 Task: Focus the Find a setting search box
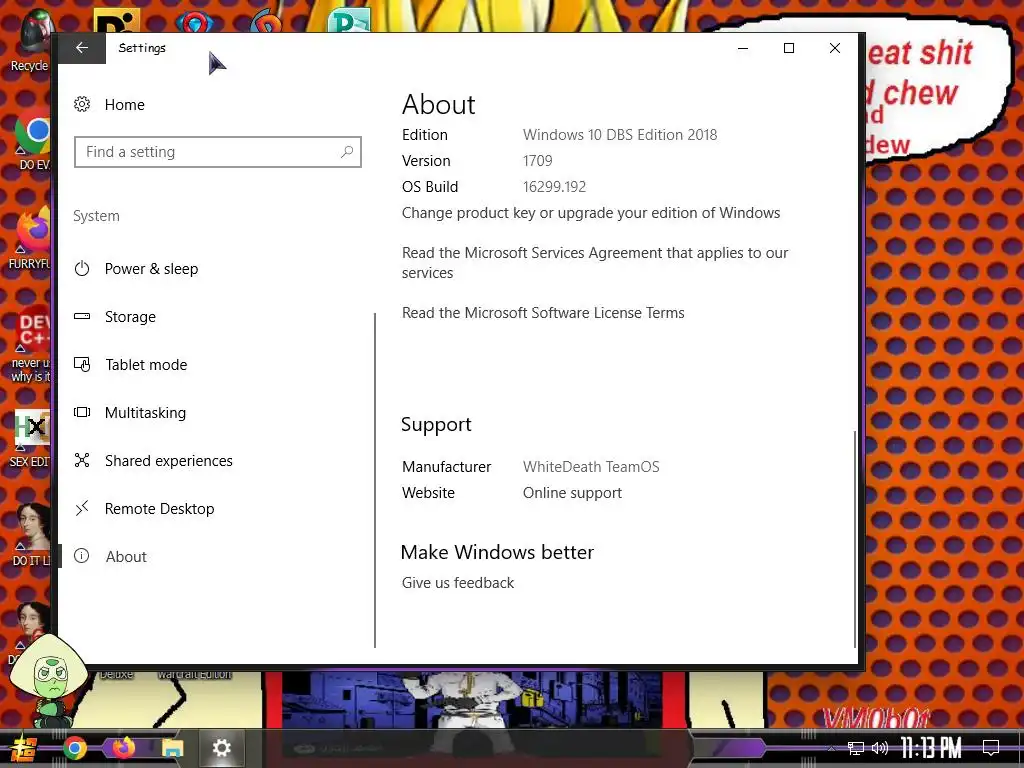coord(217,152)
